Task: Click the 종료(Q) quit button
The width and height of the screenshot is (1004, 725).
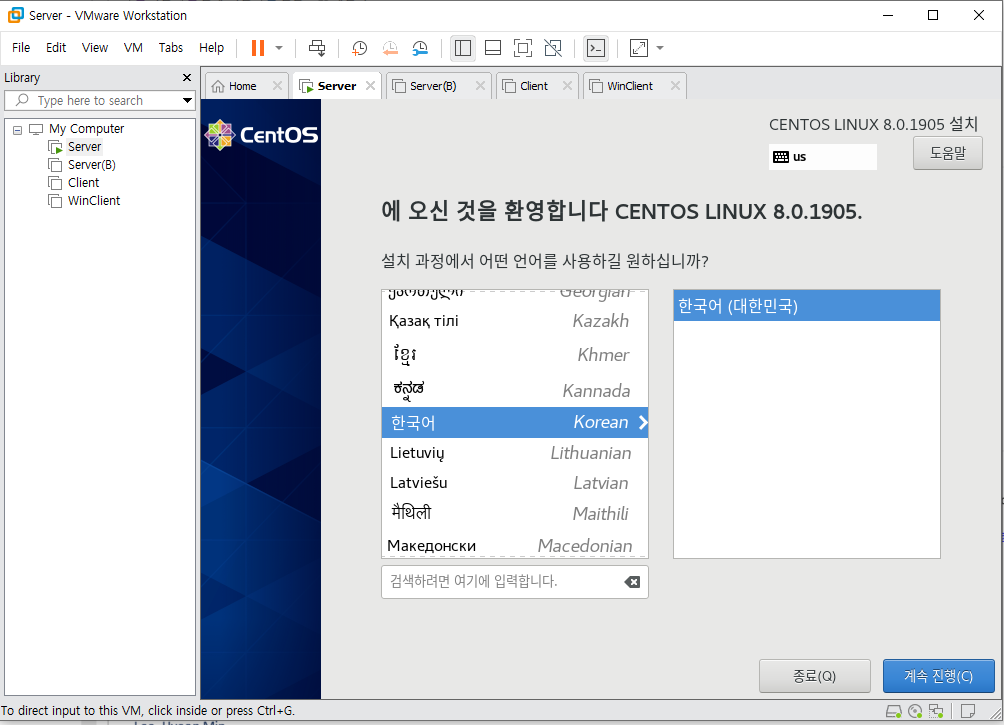Action: click(x=814, y=676)
